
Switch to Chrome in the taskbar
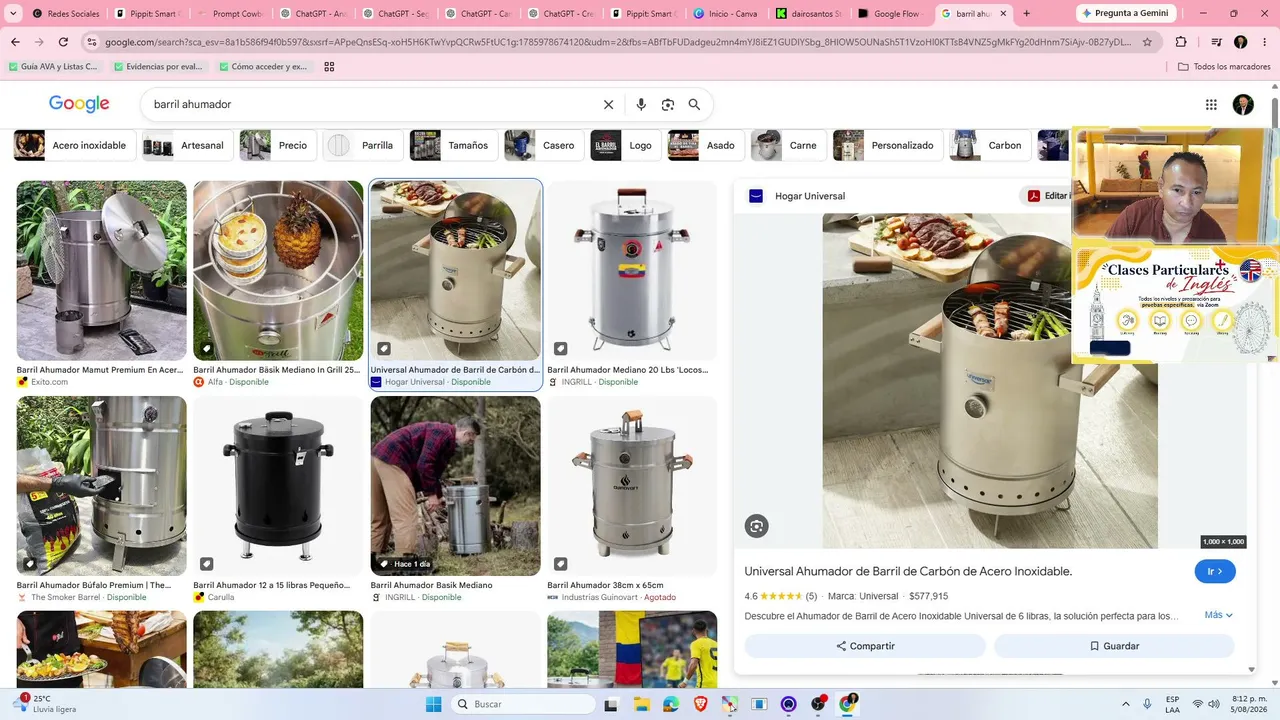[848, 704]
